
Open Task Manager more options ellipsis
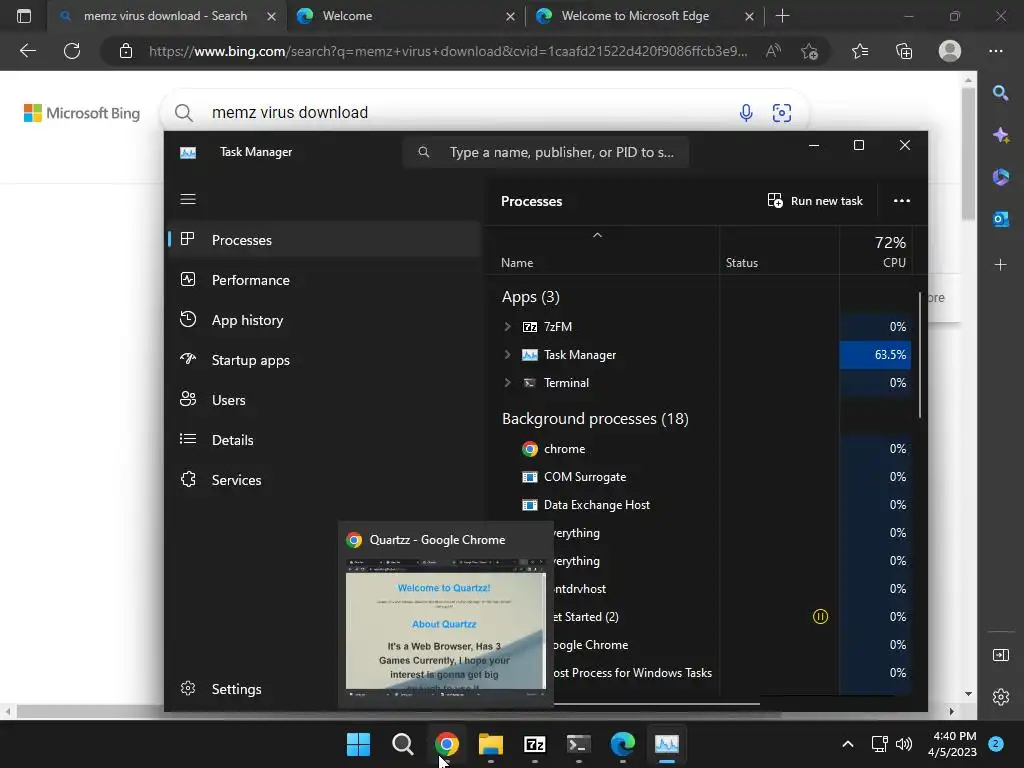click(901, 200)
